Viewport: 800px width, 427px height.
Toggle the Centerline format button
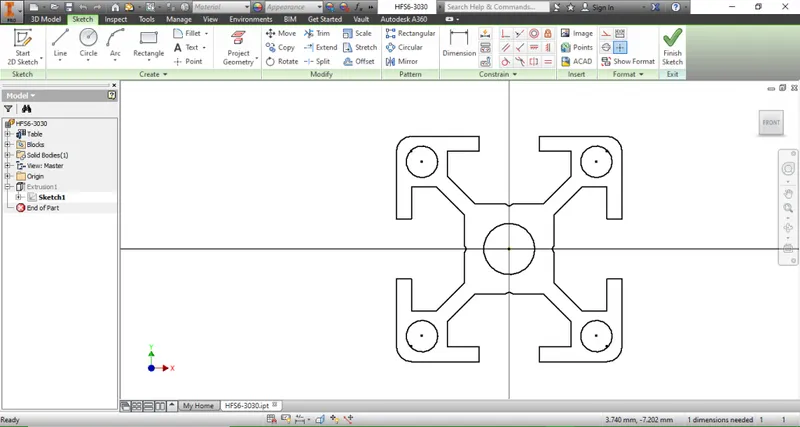coord(606,47)
